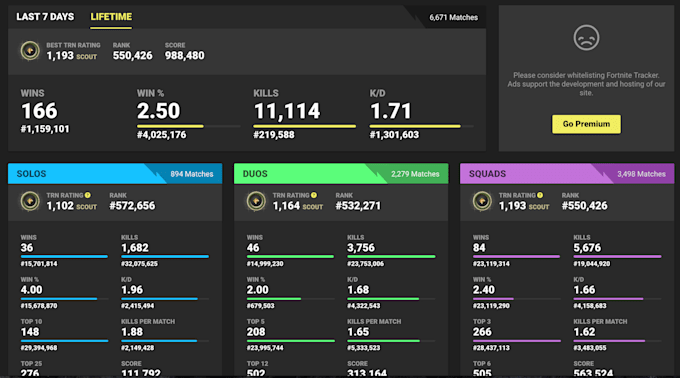Image resolution: width=680 pixels, height=378 pixels.
Task: Click the 894 Matches label in Solos
Action: coord(192,174)
